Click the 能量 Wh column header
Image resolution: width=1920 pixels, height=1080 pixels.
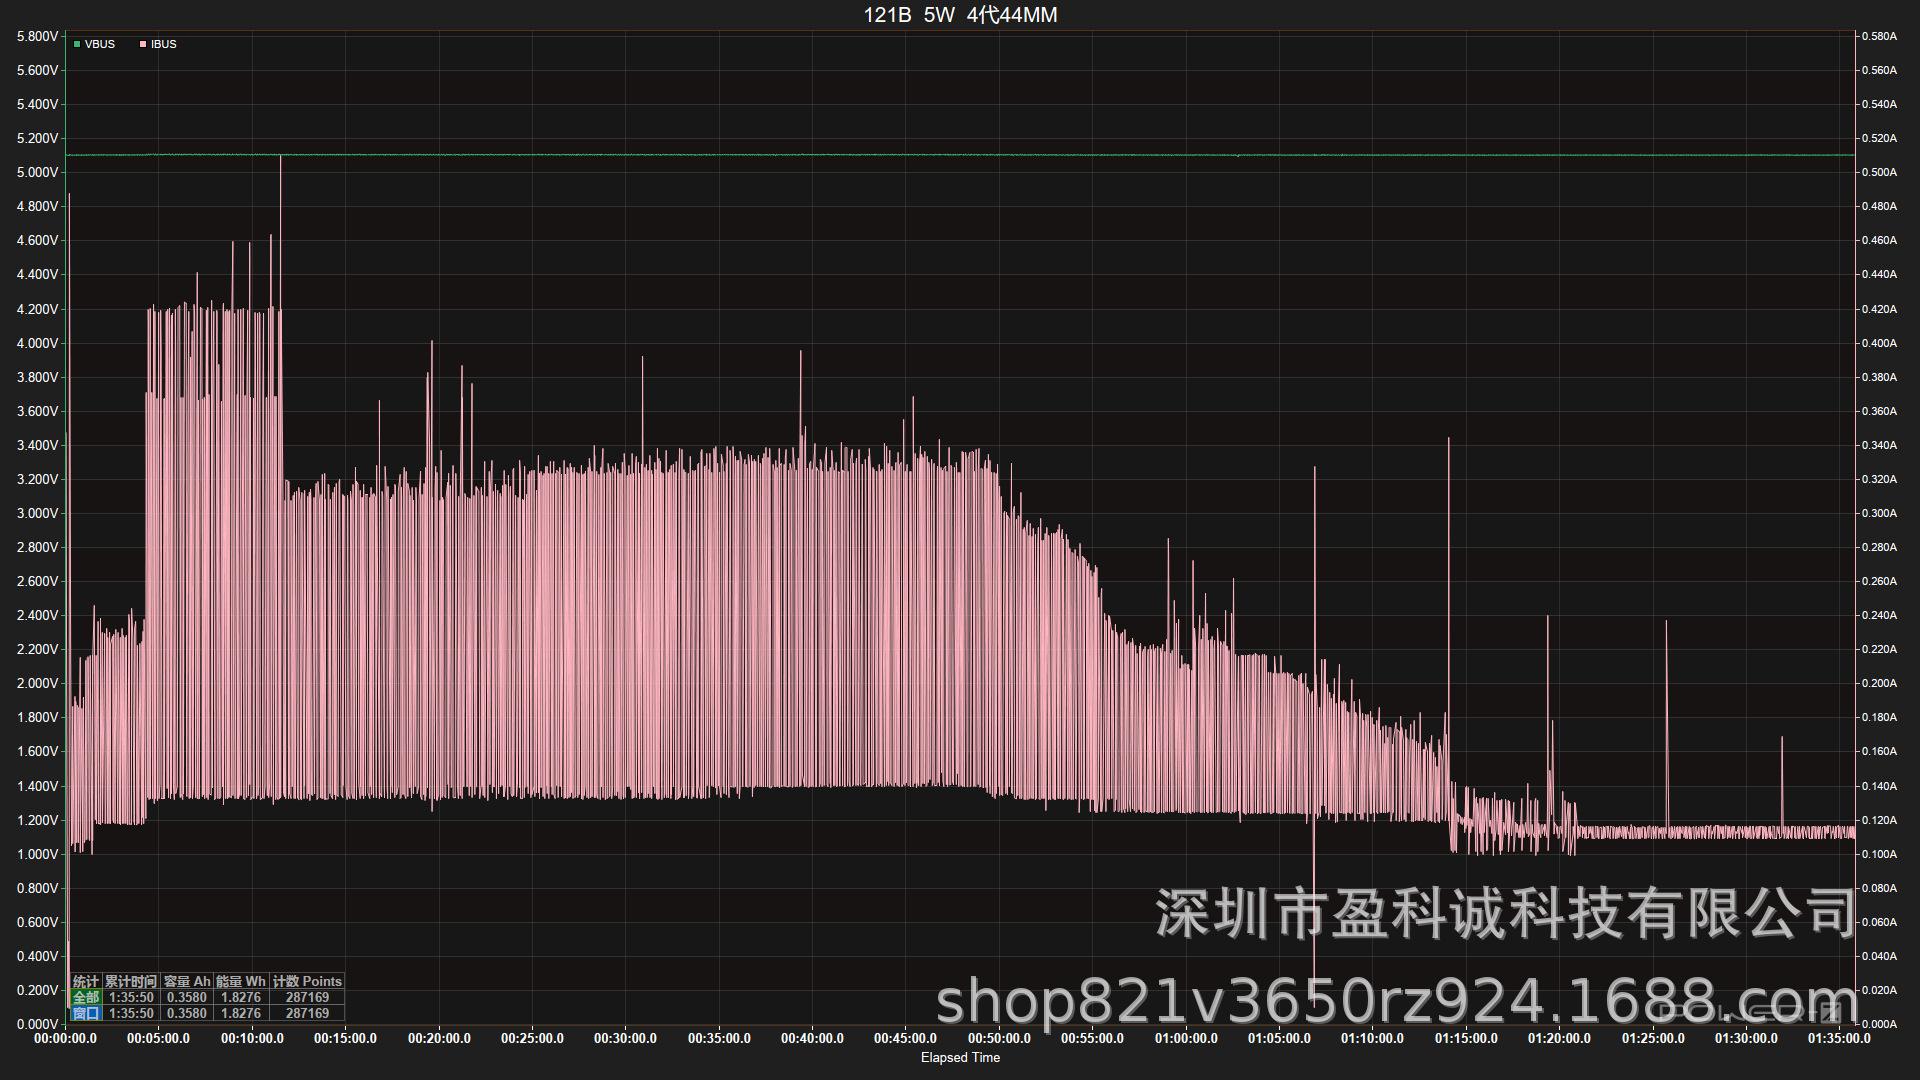tap(241, 981)
